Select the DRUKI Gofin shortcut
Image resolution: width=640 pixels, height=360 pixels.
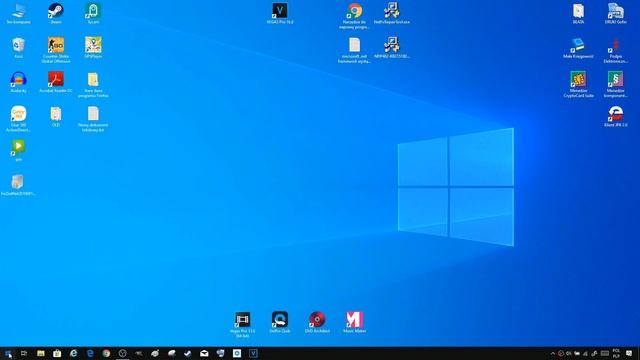[x=616, y=13]
